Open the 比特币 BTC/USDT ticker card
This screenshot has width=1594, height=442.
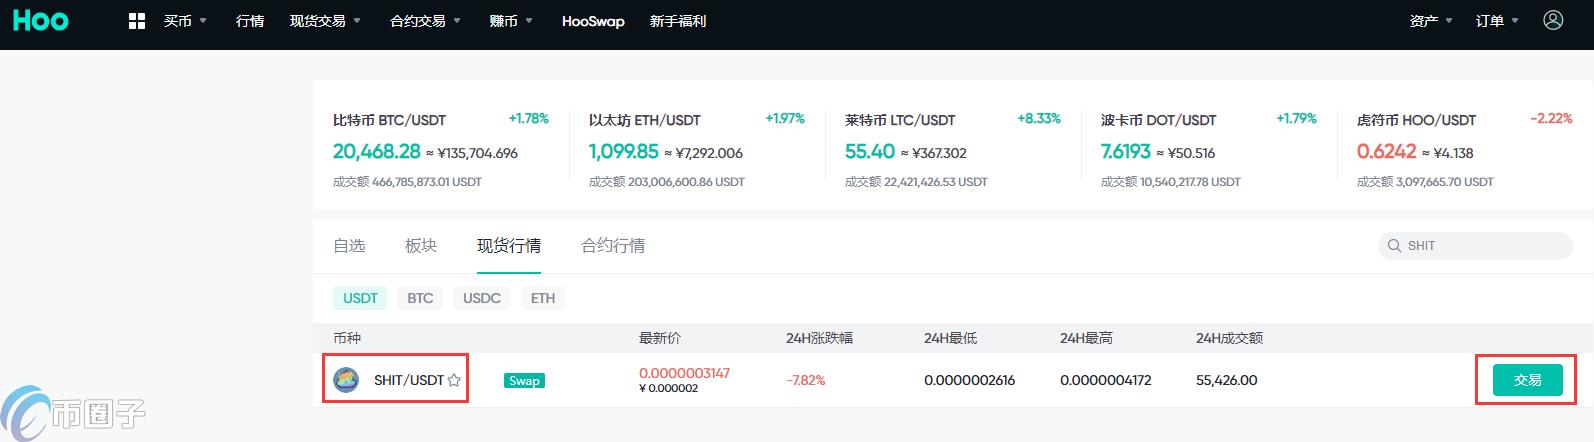tap(440, 150)
